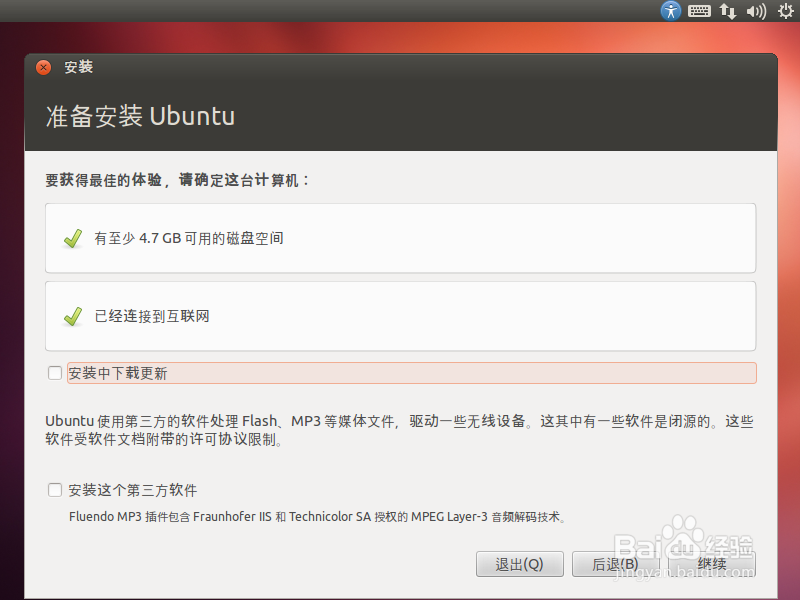The image size is (800, 600).
Task: Click the green checkmark for internet connection
Action: pos(71,316)
